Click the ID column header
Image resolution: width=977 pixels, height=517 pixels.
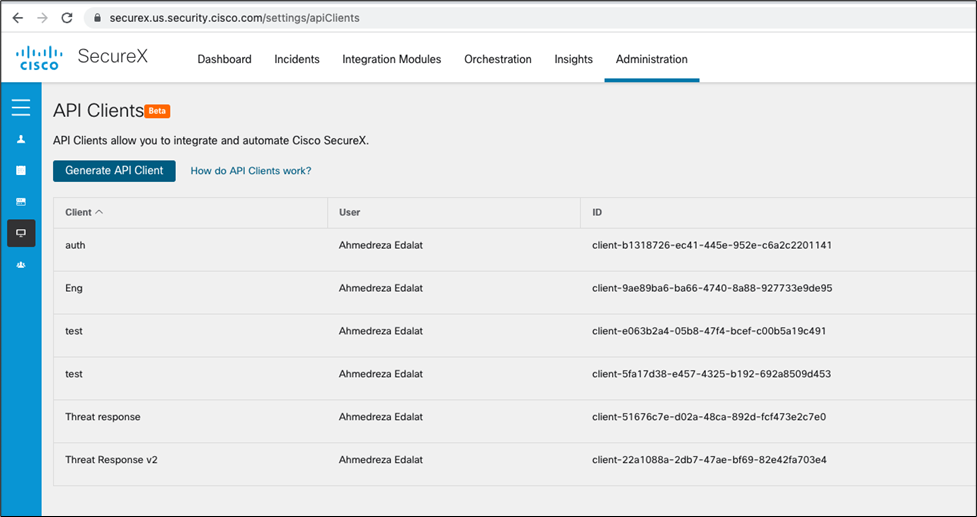(597, 212)
